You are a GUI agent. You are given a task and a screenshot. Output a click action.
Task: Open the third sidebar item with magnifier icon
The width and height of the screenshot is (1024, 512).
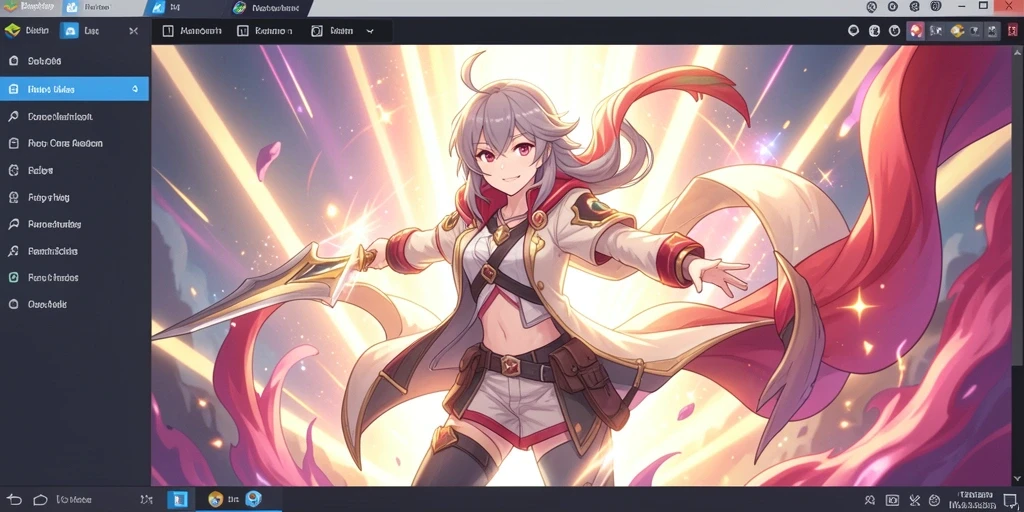74,116
